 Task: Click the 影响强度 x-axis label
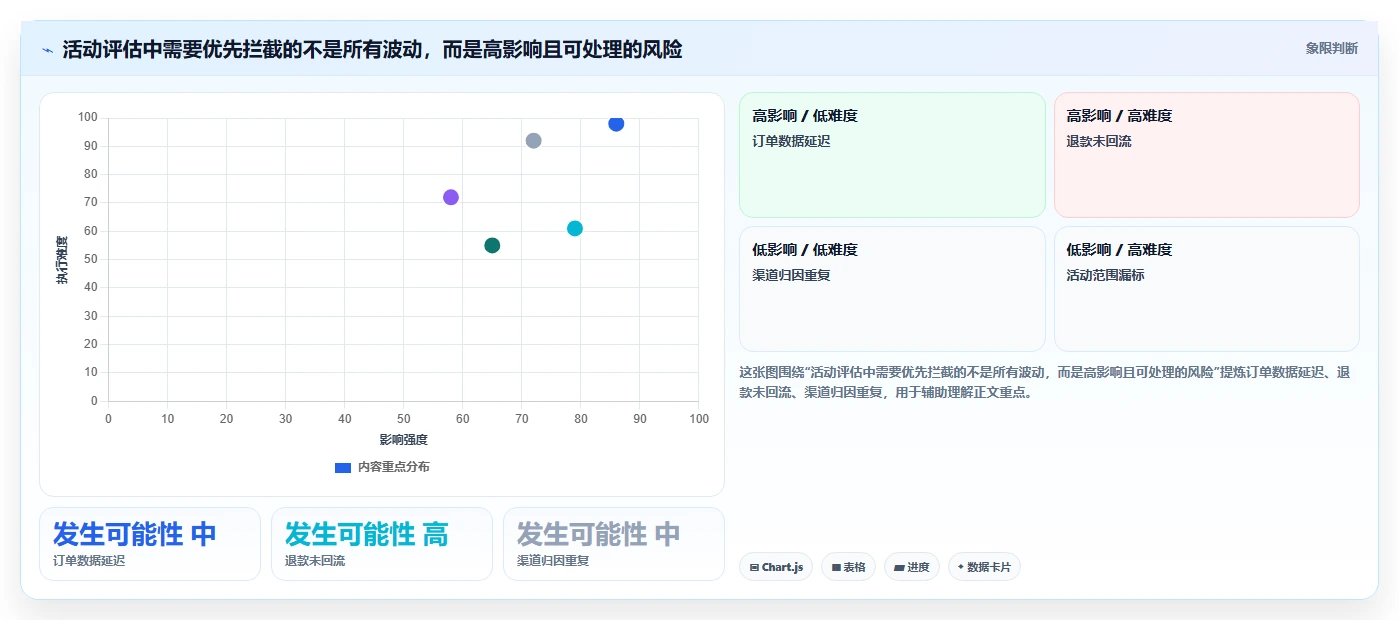point(403,439)
